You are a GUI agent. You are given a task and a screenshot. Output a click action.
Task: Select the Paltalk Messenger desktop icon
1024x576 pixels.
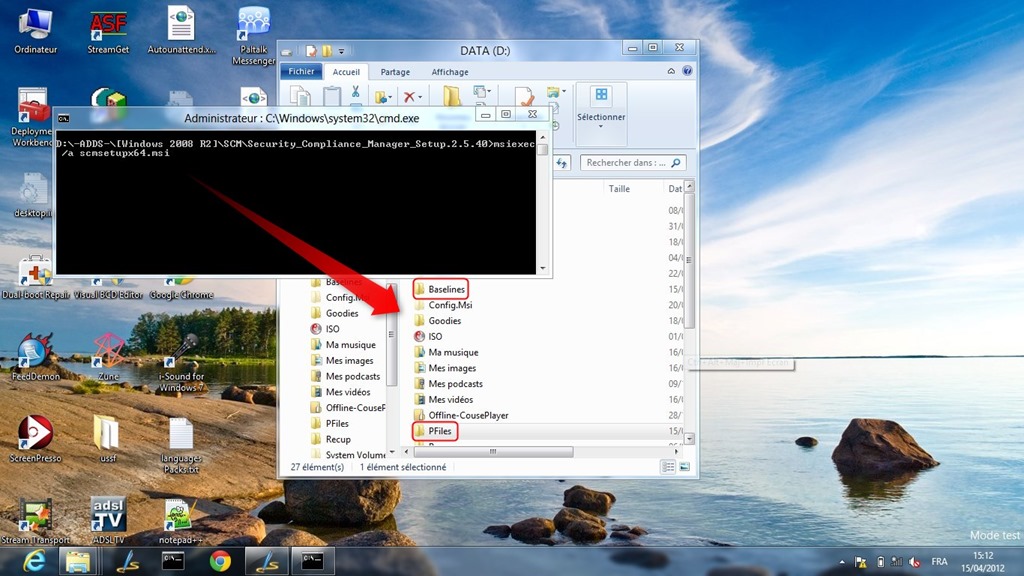click(x=253, y=36)
